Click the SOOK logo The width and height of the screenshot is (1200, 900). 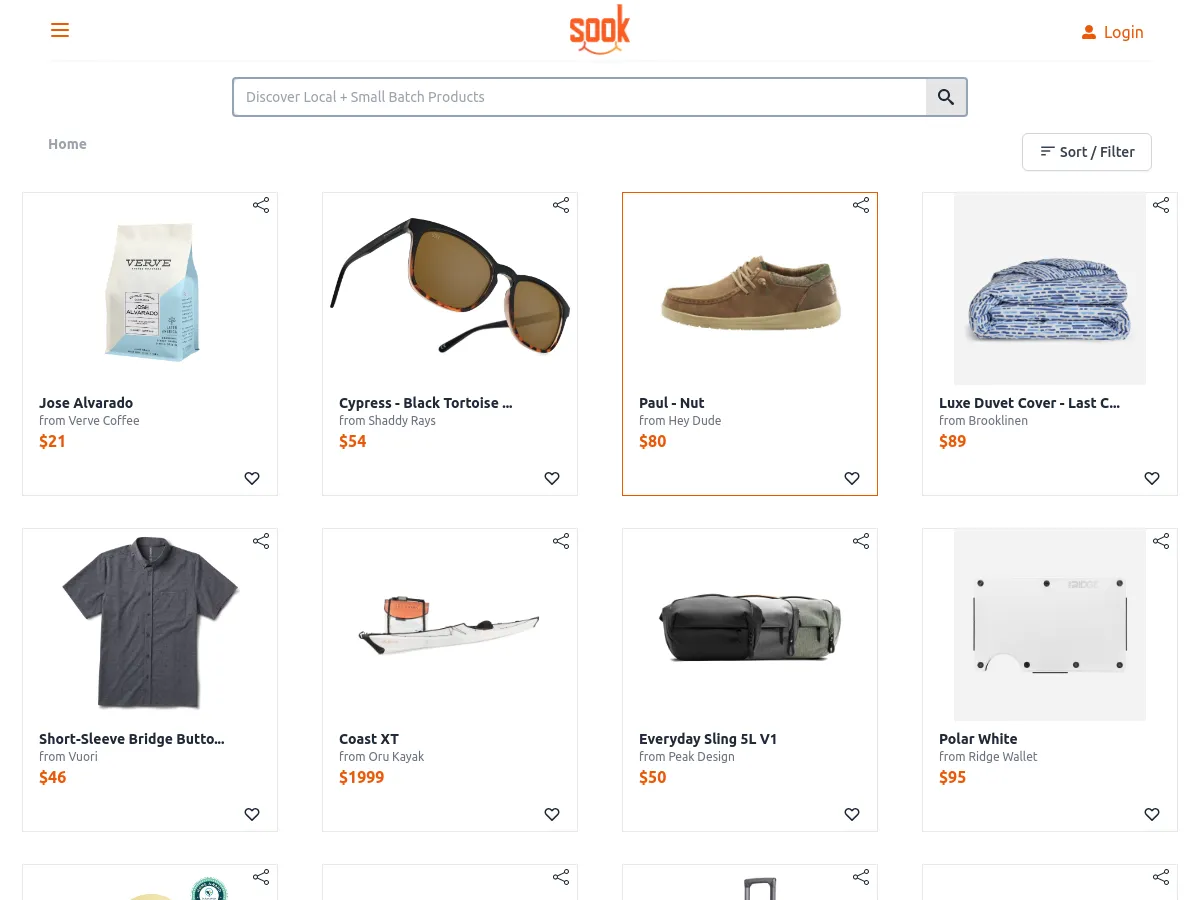599,29
